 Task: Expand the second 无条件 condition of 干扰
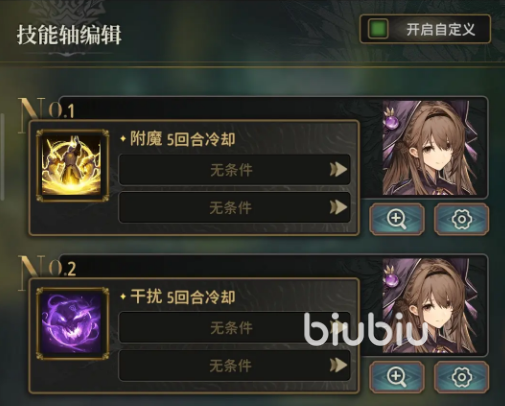(234, 365)
